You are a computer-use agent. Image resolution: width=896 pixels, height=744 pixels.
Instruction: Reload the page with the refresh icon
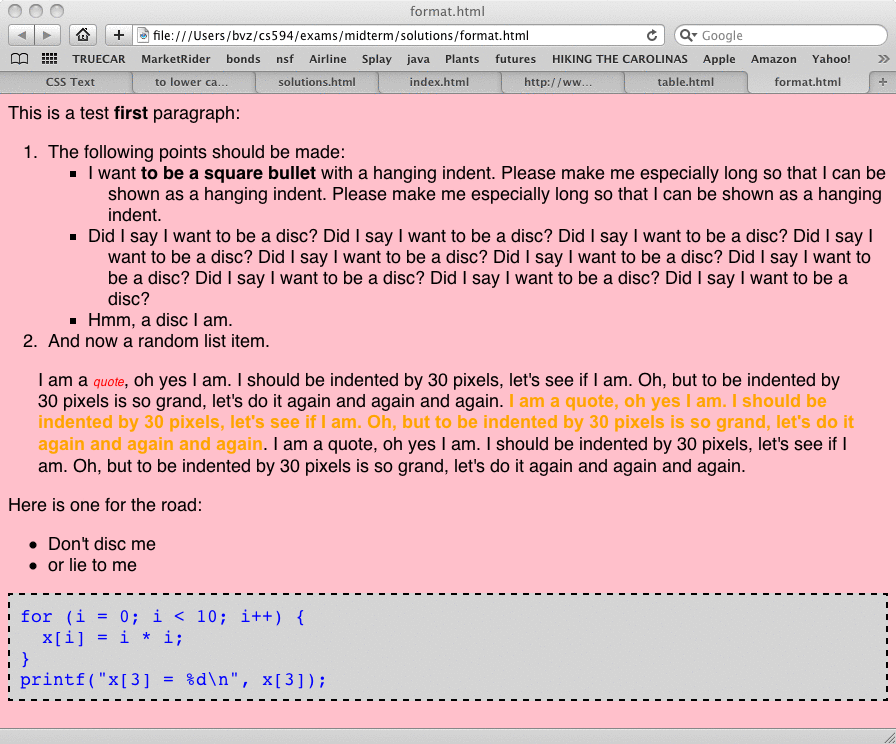pyautogui.click(x=652, y=35)
